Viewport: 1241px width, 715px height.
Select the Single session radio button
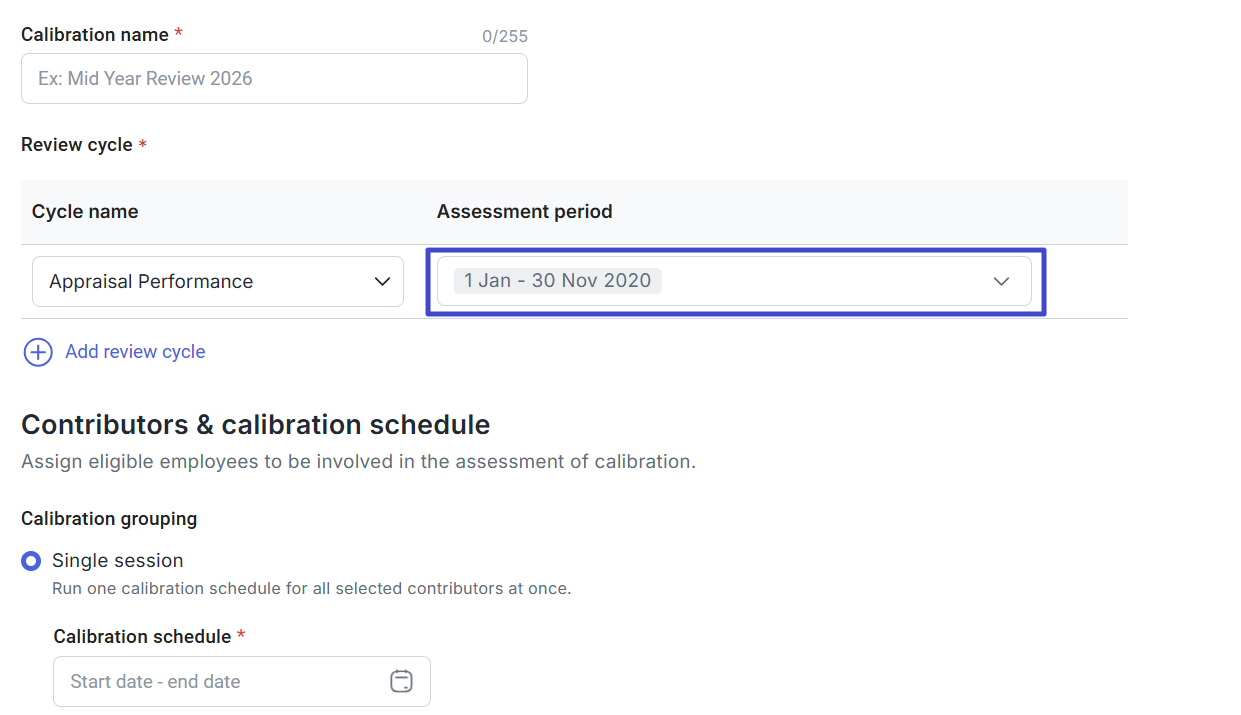click(32, 561)
